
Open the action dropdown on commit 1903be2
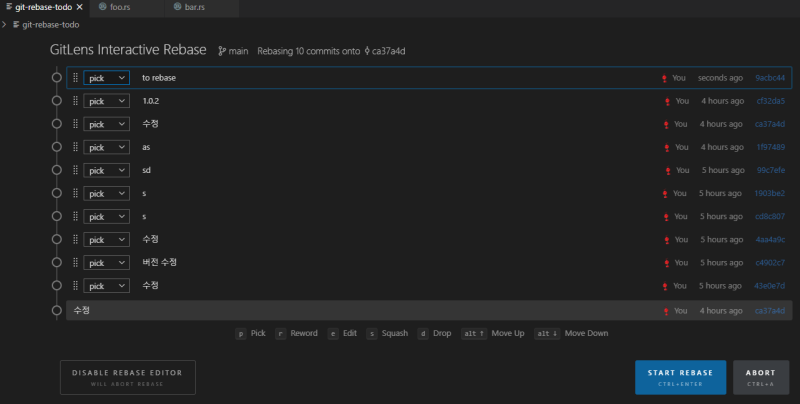106,193
